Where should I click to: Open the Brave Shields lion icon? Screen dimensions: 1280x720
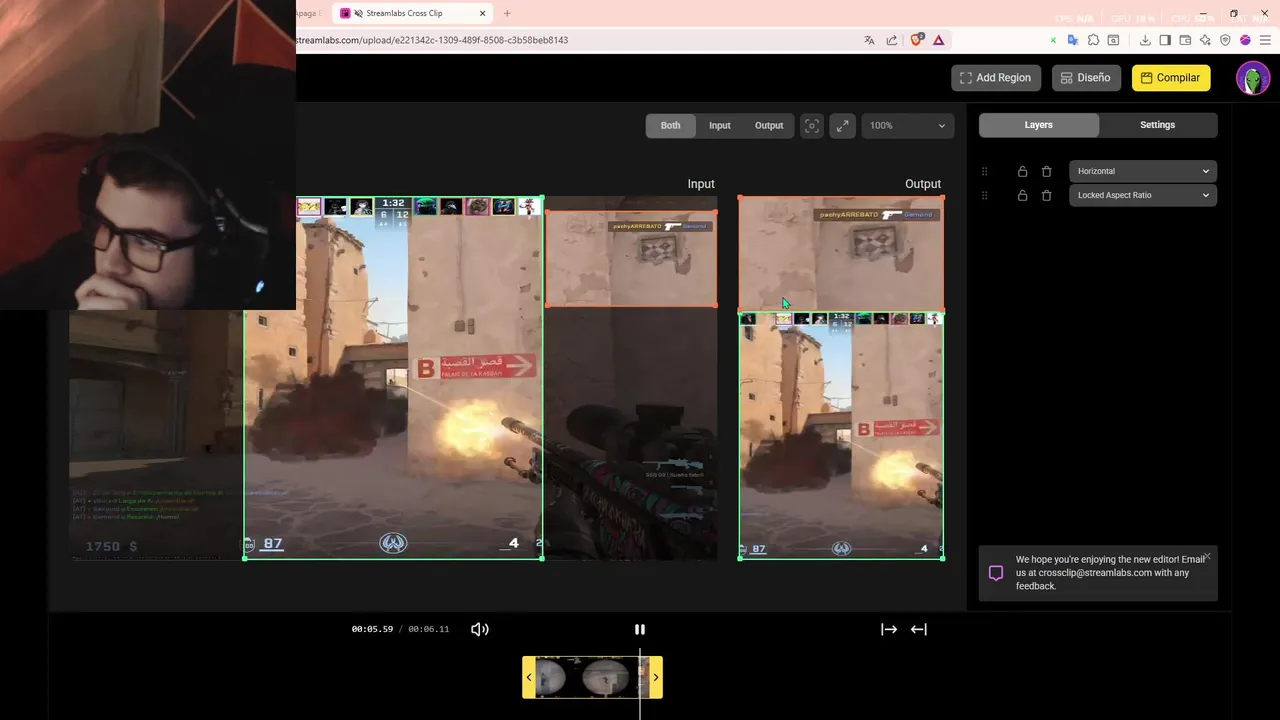tap(916, 40)
